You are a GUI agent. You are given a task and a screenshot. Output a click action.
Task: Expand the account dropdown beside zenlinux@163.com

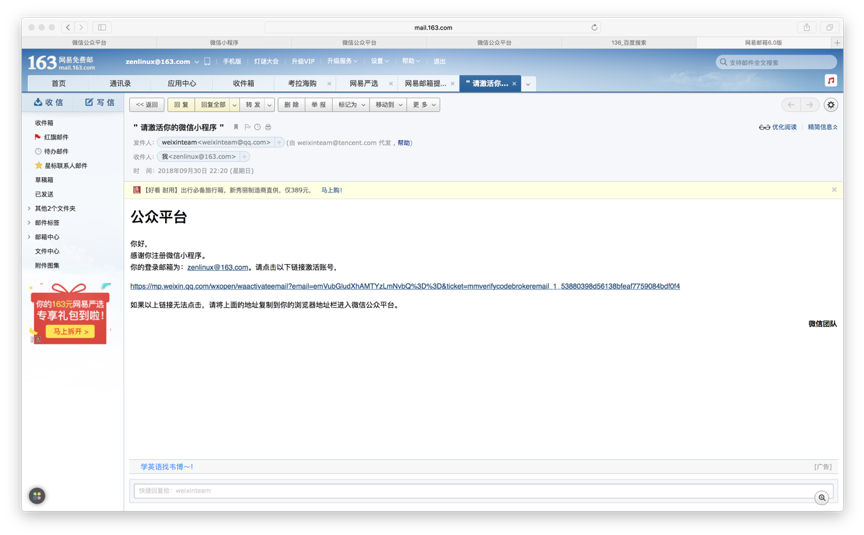(196, 62)
